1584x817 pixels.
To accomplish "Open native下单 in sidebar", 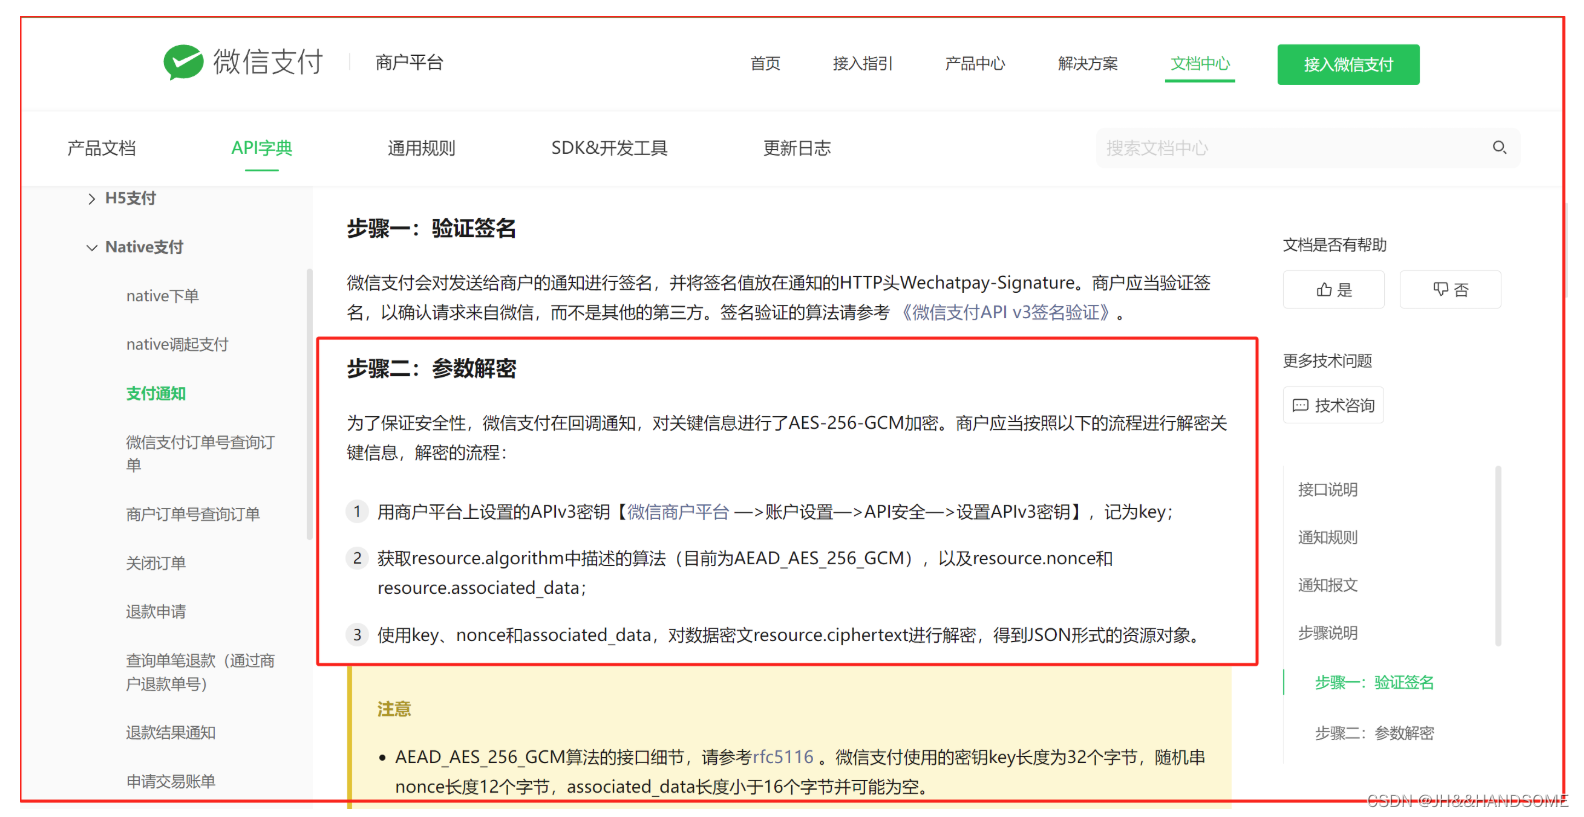I will tap(162, 296).
